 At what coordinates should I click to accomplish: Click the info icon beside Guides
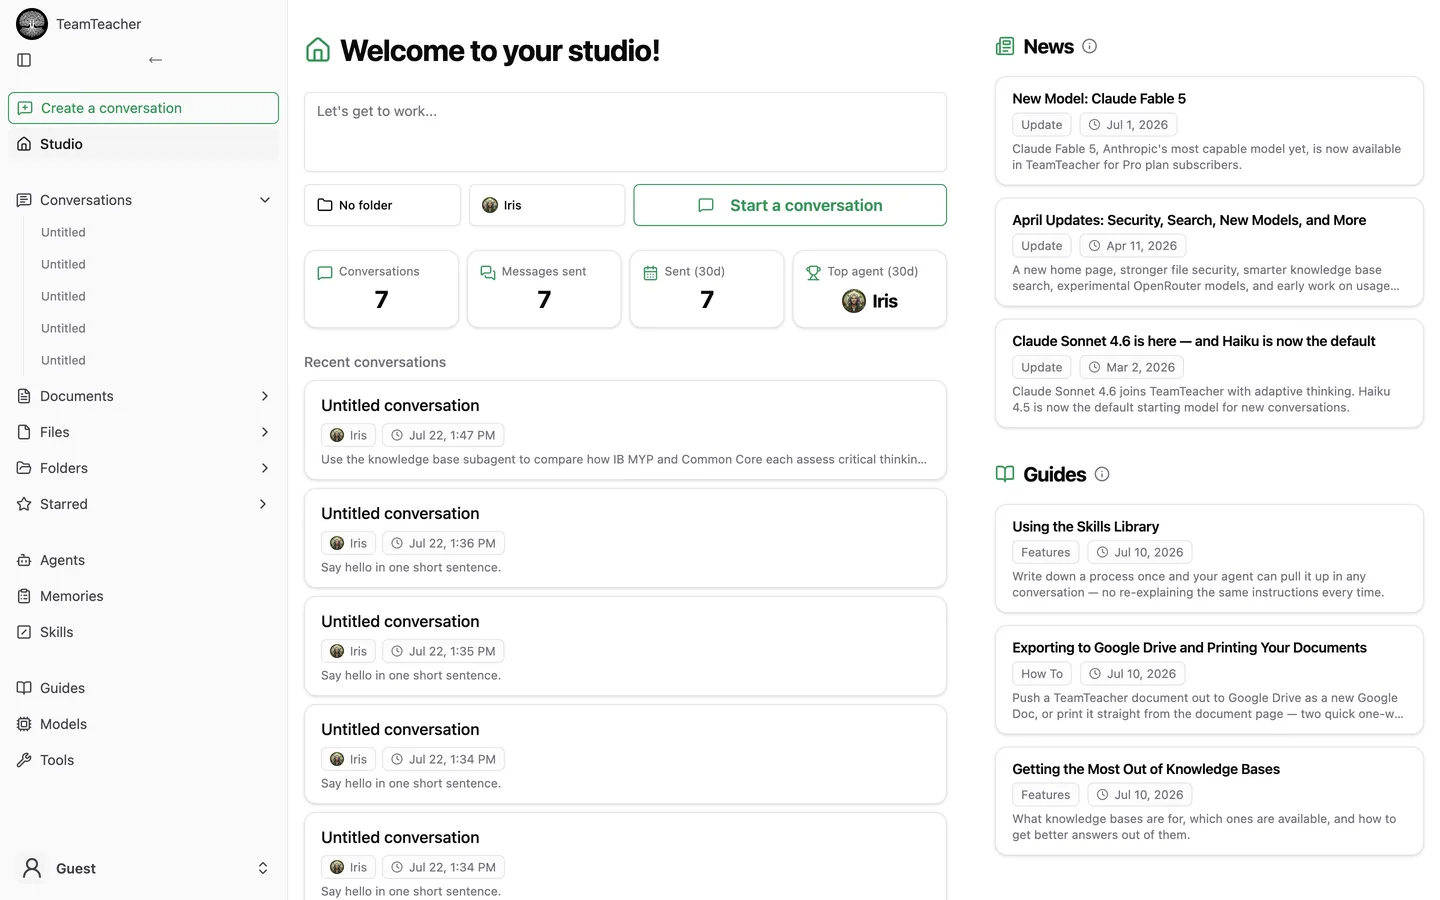coord(1102,474)
